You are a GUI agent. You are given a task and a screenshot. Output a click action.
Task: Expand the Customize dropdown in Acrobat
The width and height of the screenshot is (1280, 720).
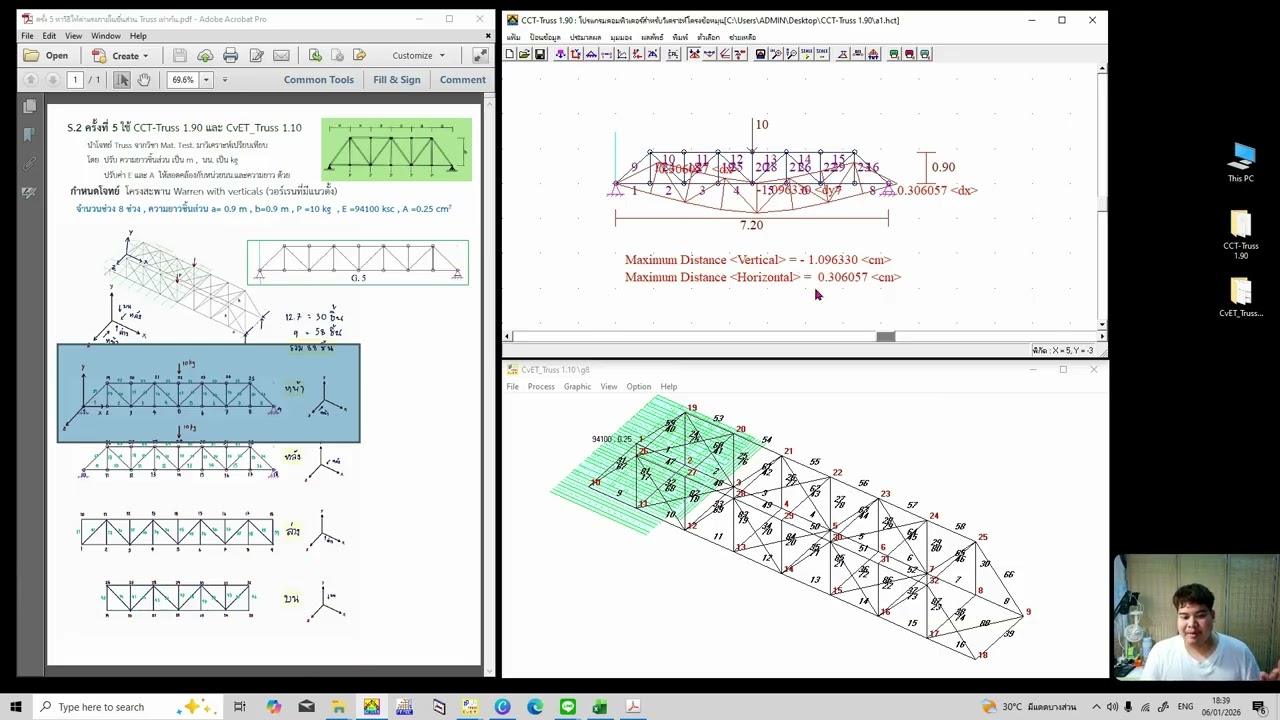pyautogui.click(x=419, y=55)
